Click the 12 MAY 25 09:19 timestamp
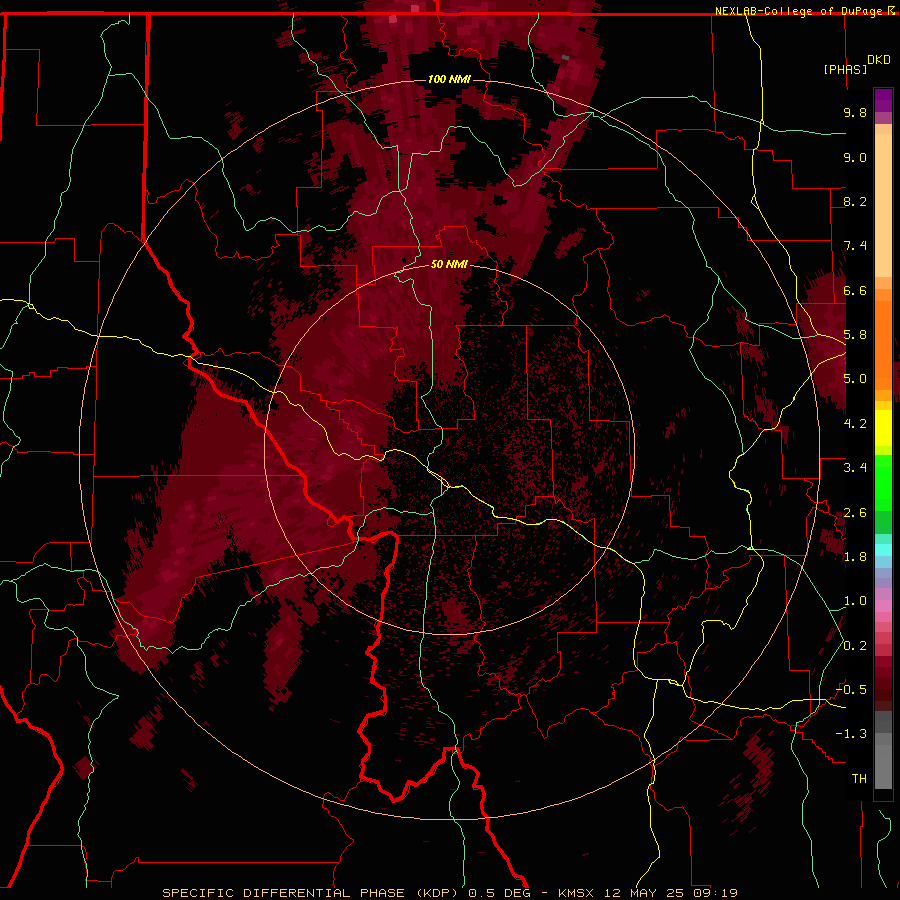 pyautogui.click(x=670, y=893)
